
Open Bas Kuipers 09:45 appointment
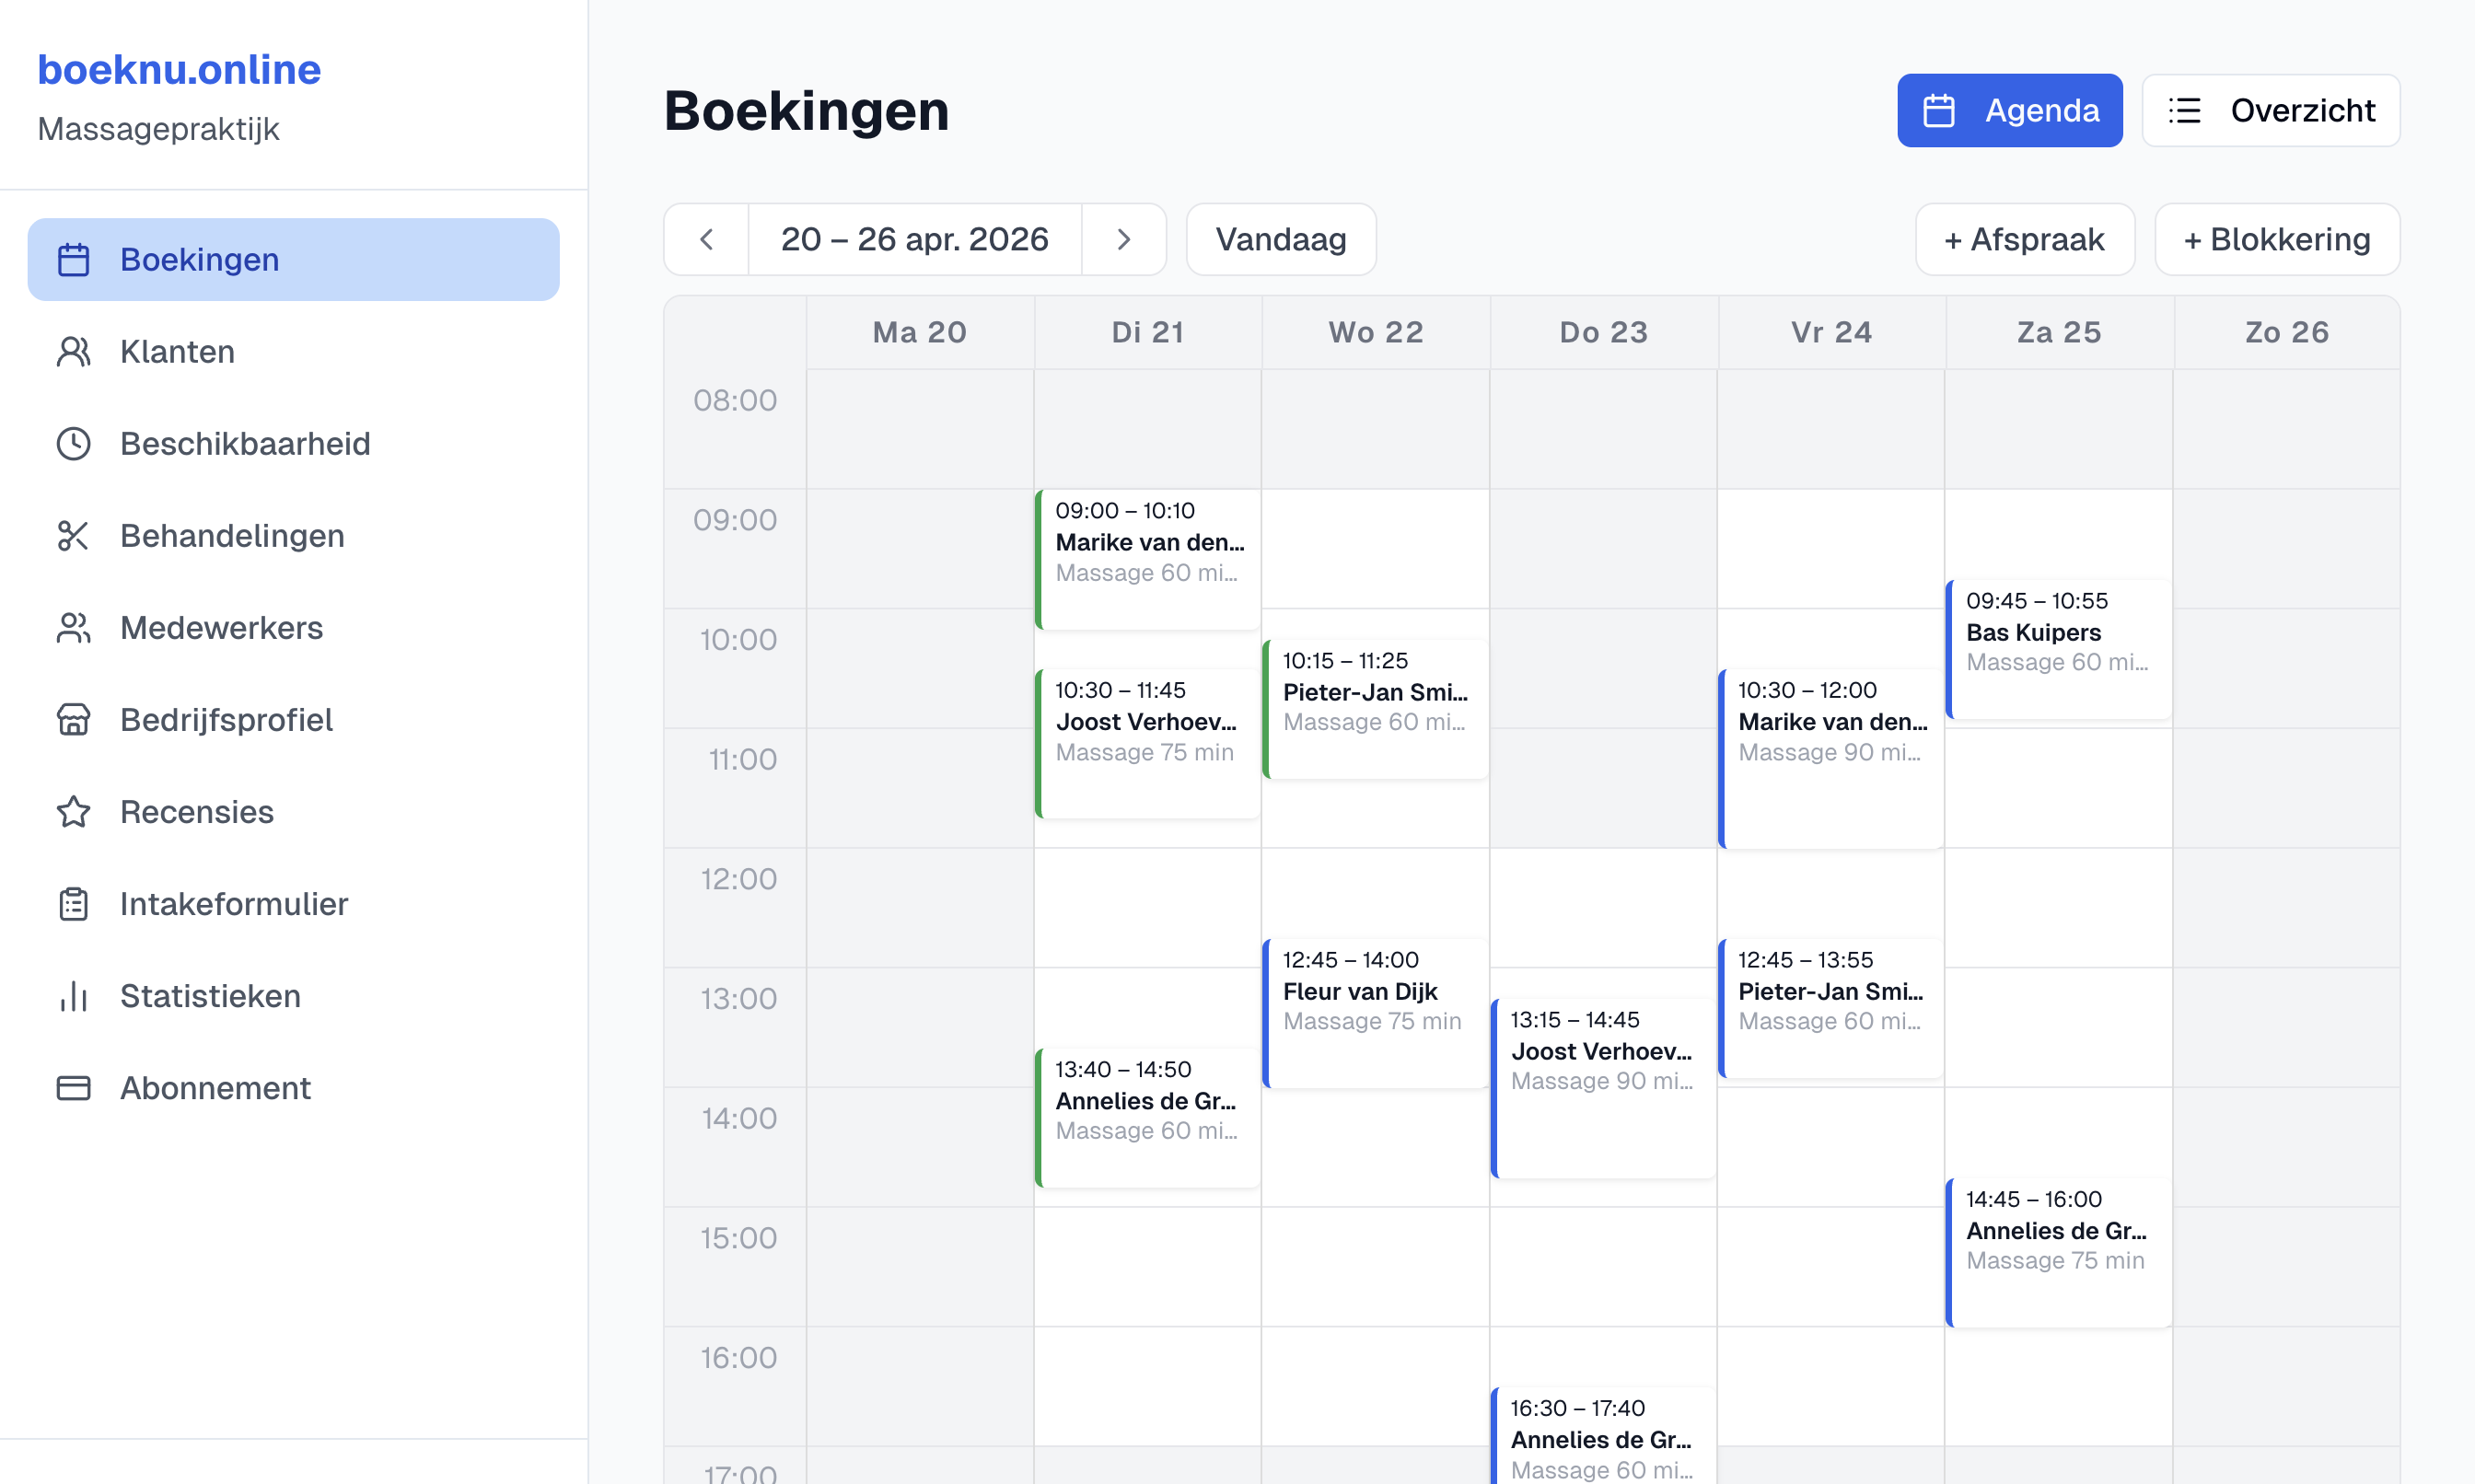(2058, 648)
